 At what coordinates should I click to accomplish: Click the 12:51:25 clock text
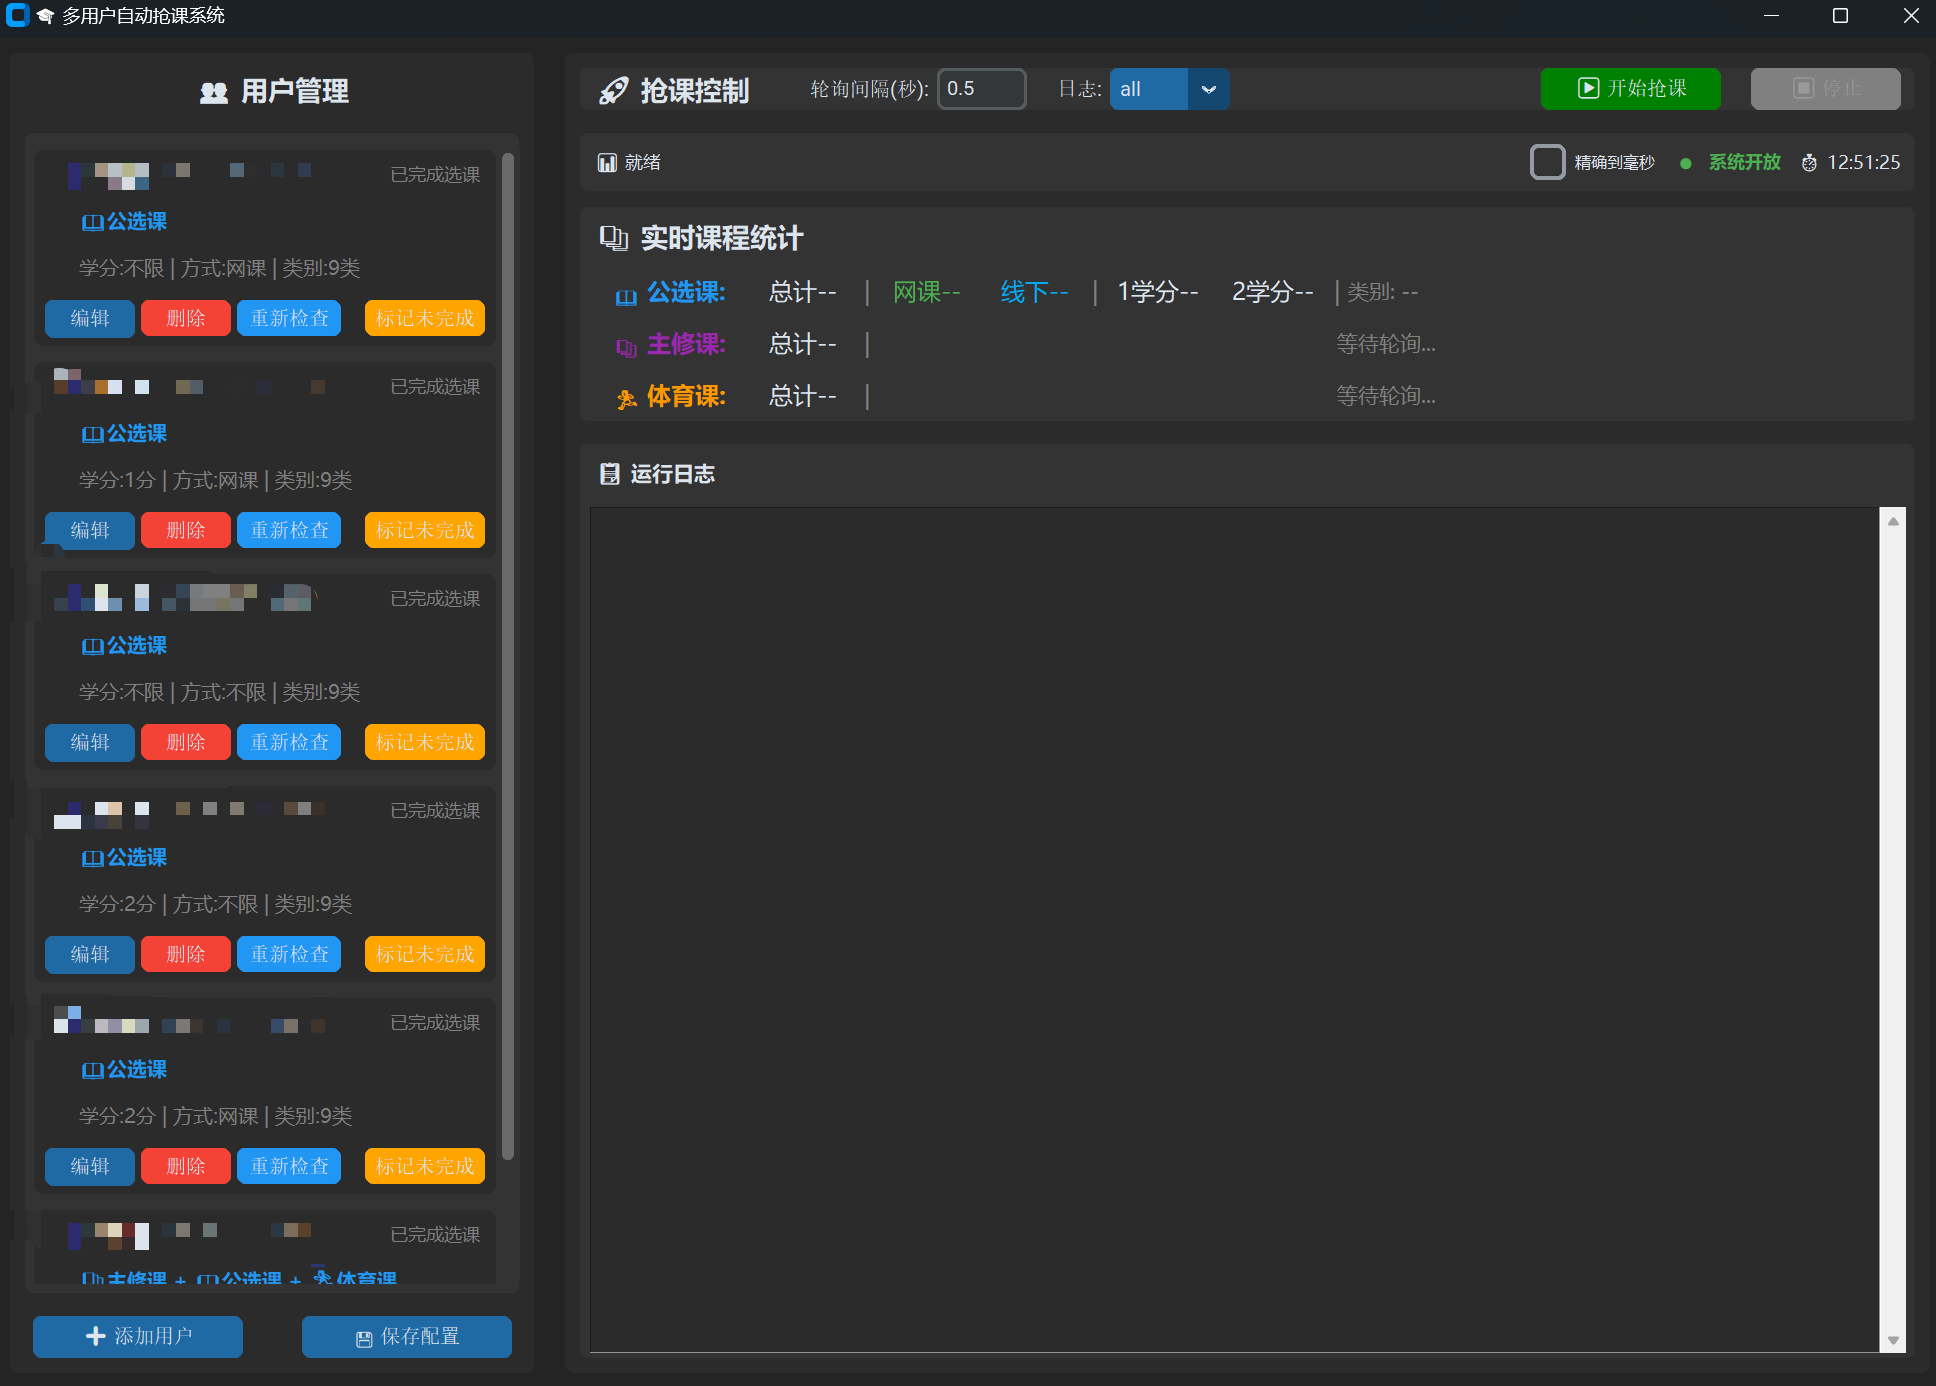1864,163
